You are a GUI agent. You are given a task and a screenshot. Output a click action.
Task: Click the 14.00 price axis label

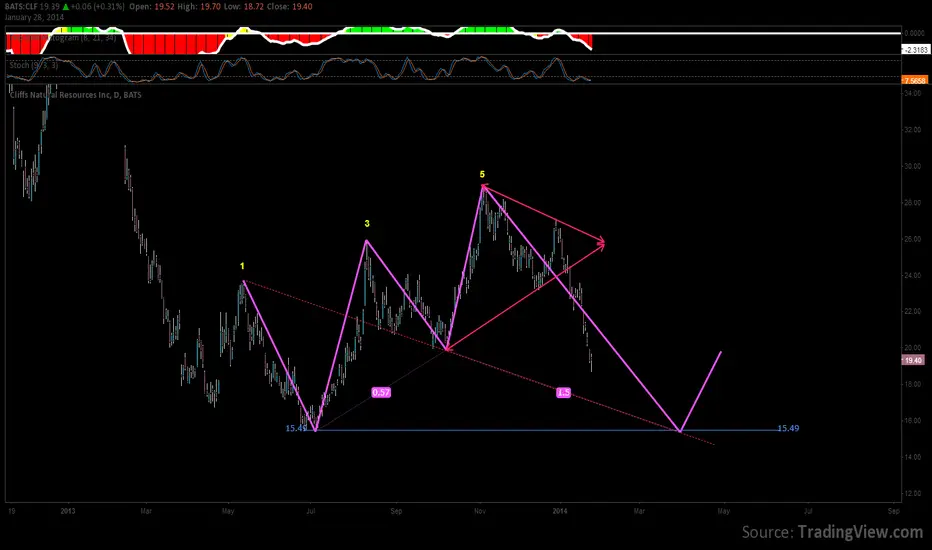[x=912, y=457]
